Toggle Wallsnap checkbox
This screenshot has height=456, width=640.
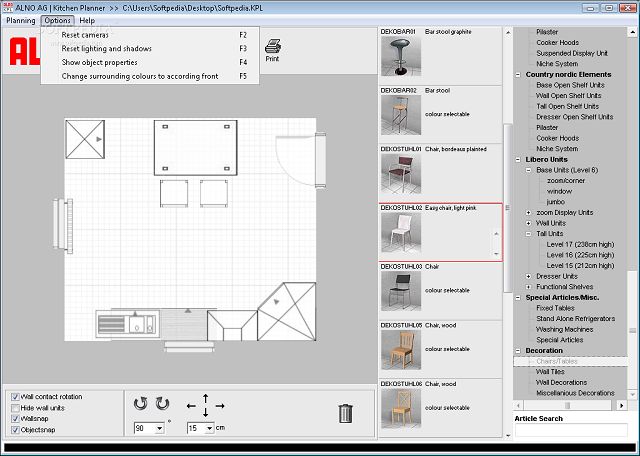click(15, 419)
